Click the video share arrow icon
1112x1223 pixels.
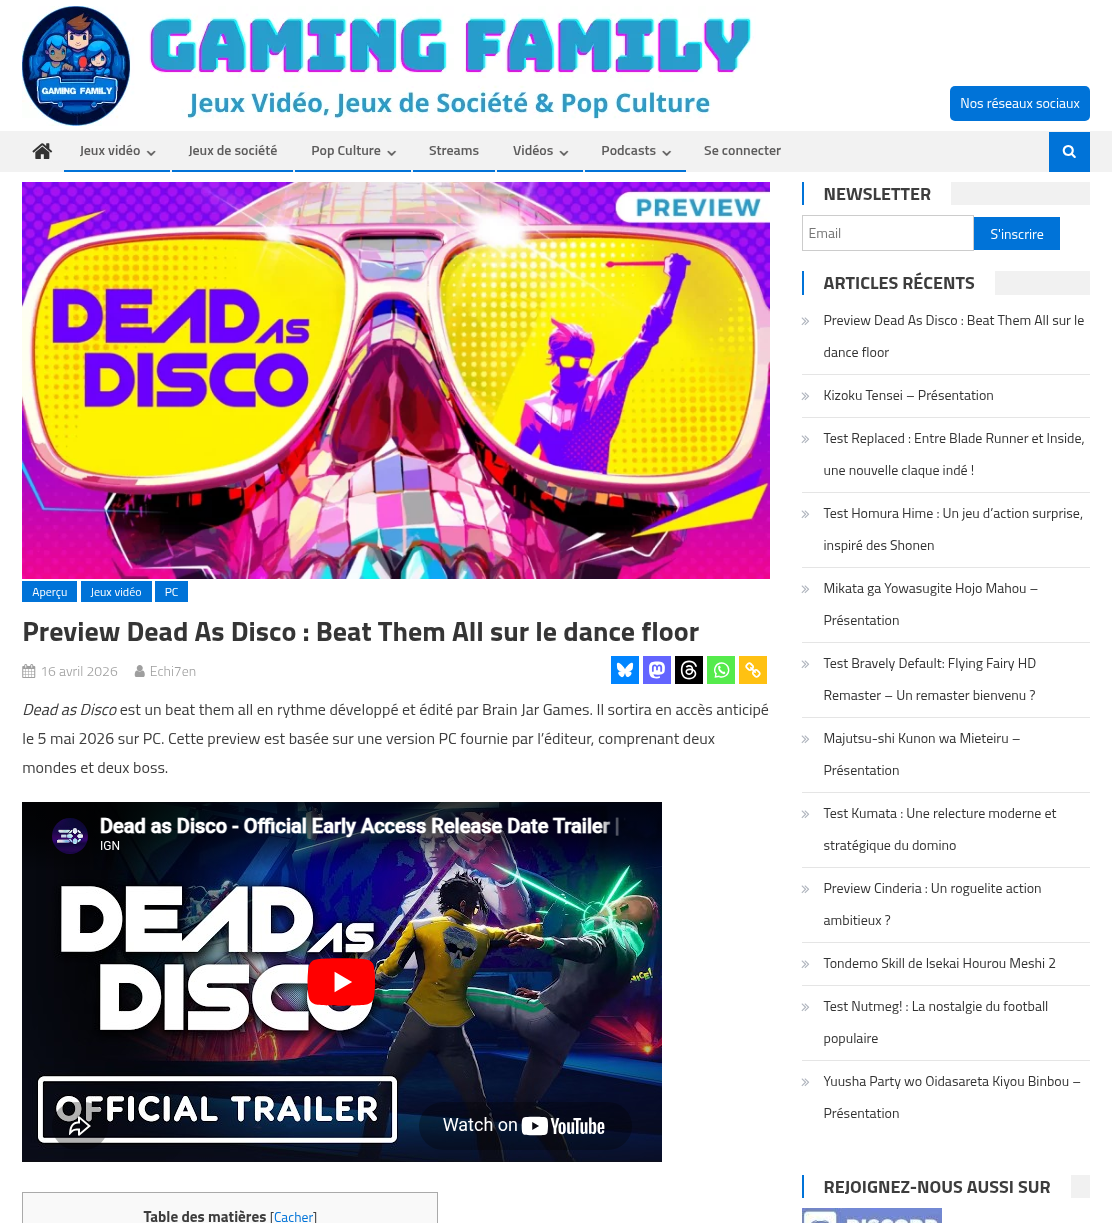pos(80,1127)
